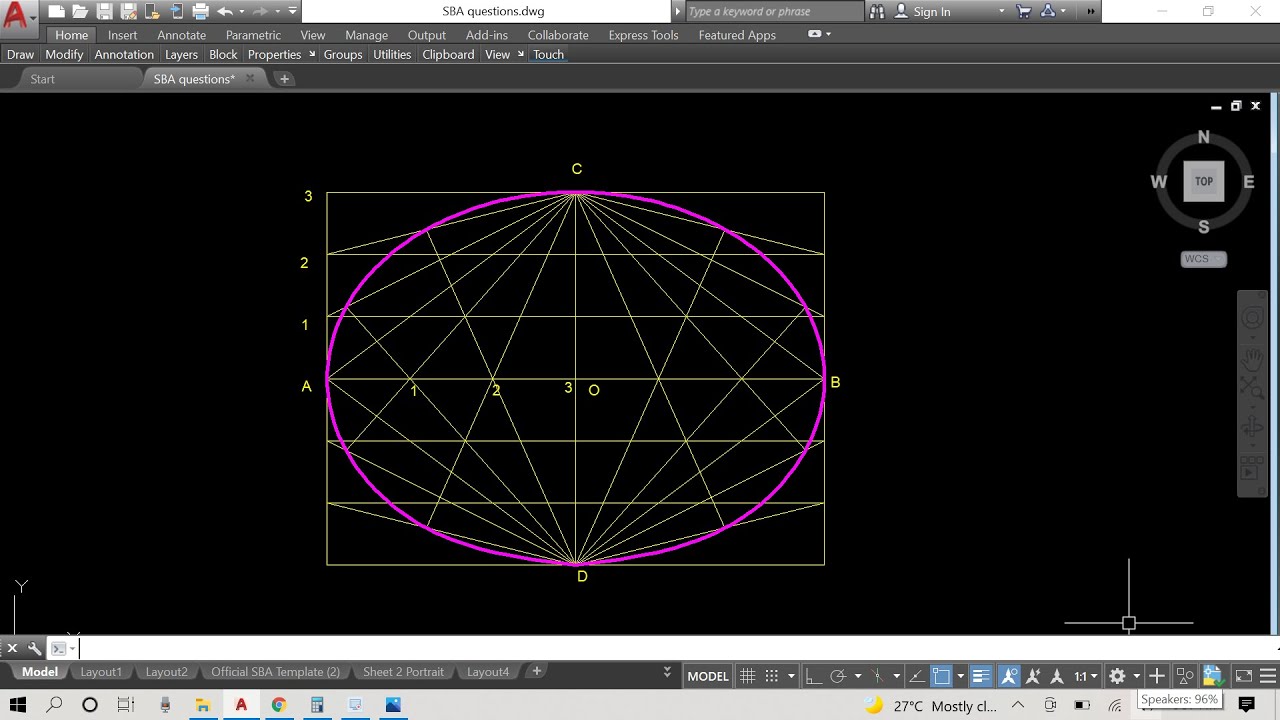Open the WCS coordinate system dropdown
Screen dimensions: 1280x720
click(x=1203, y=259)
